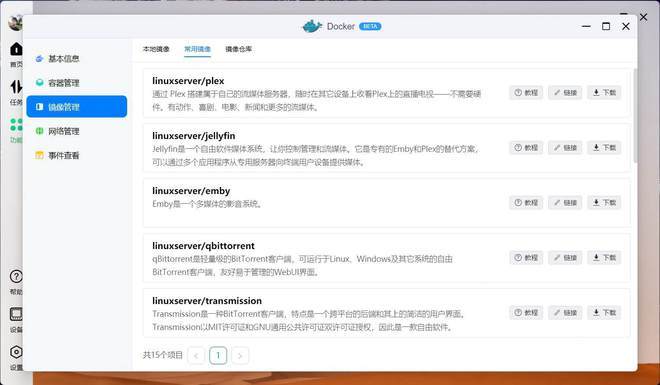Go to the next page arrow

240,356
